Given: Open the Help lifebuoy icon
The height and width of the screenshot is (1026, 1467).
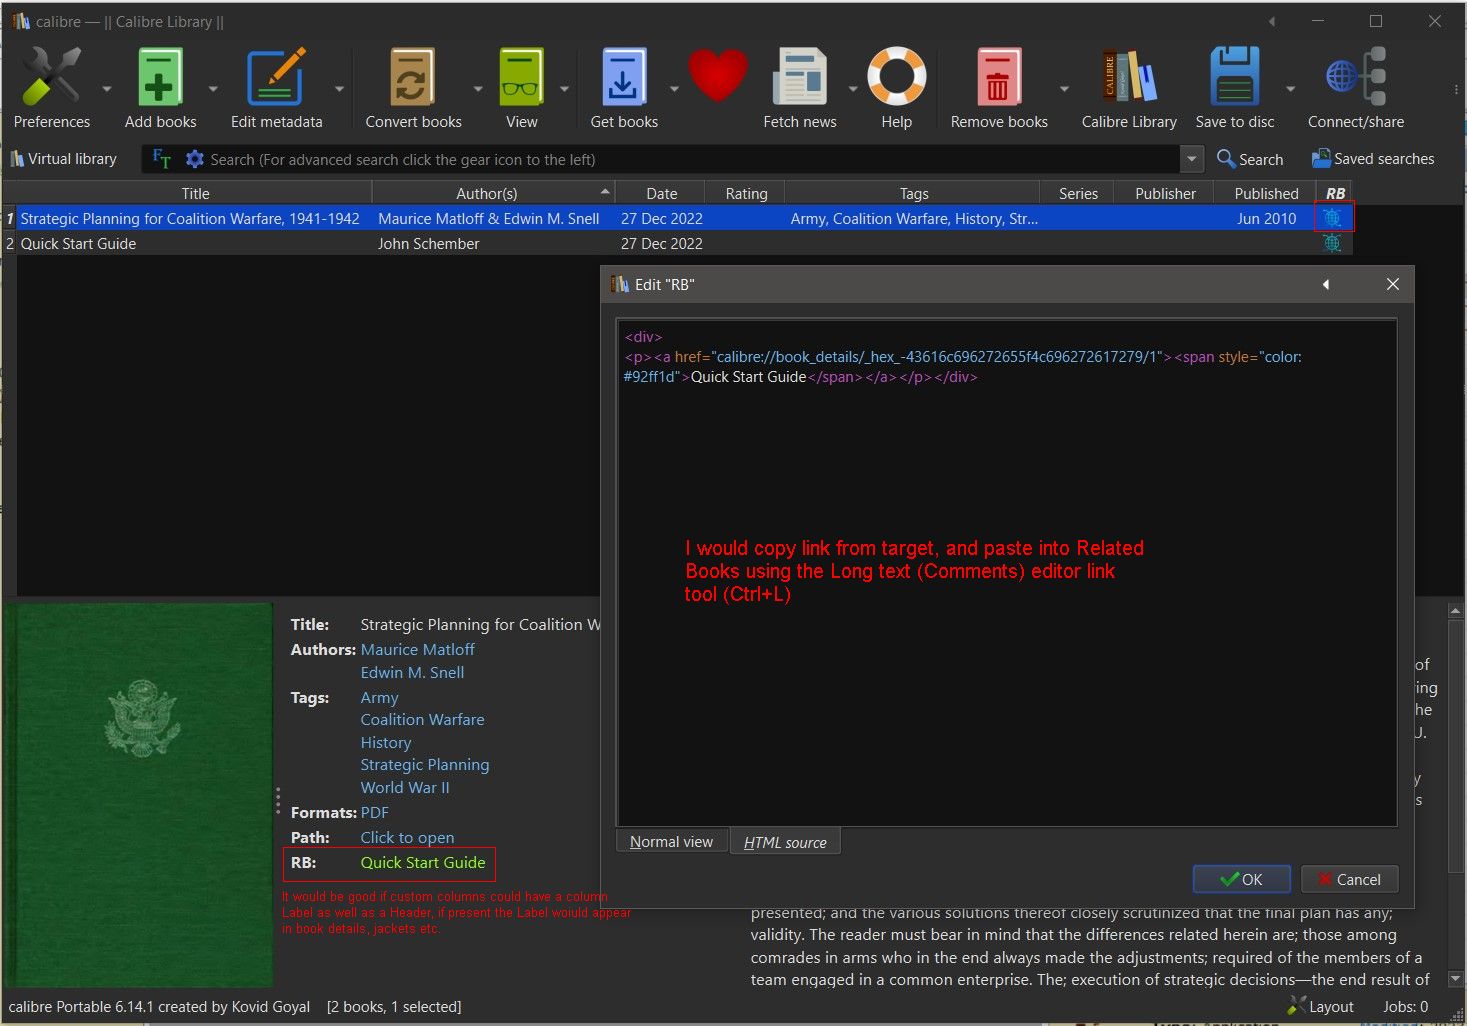Looking at the screenshot, I should [x=896, y=77].
